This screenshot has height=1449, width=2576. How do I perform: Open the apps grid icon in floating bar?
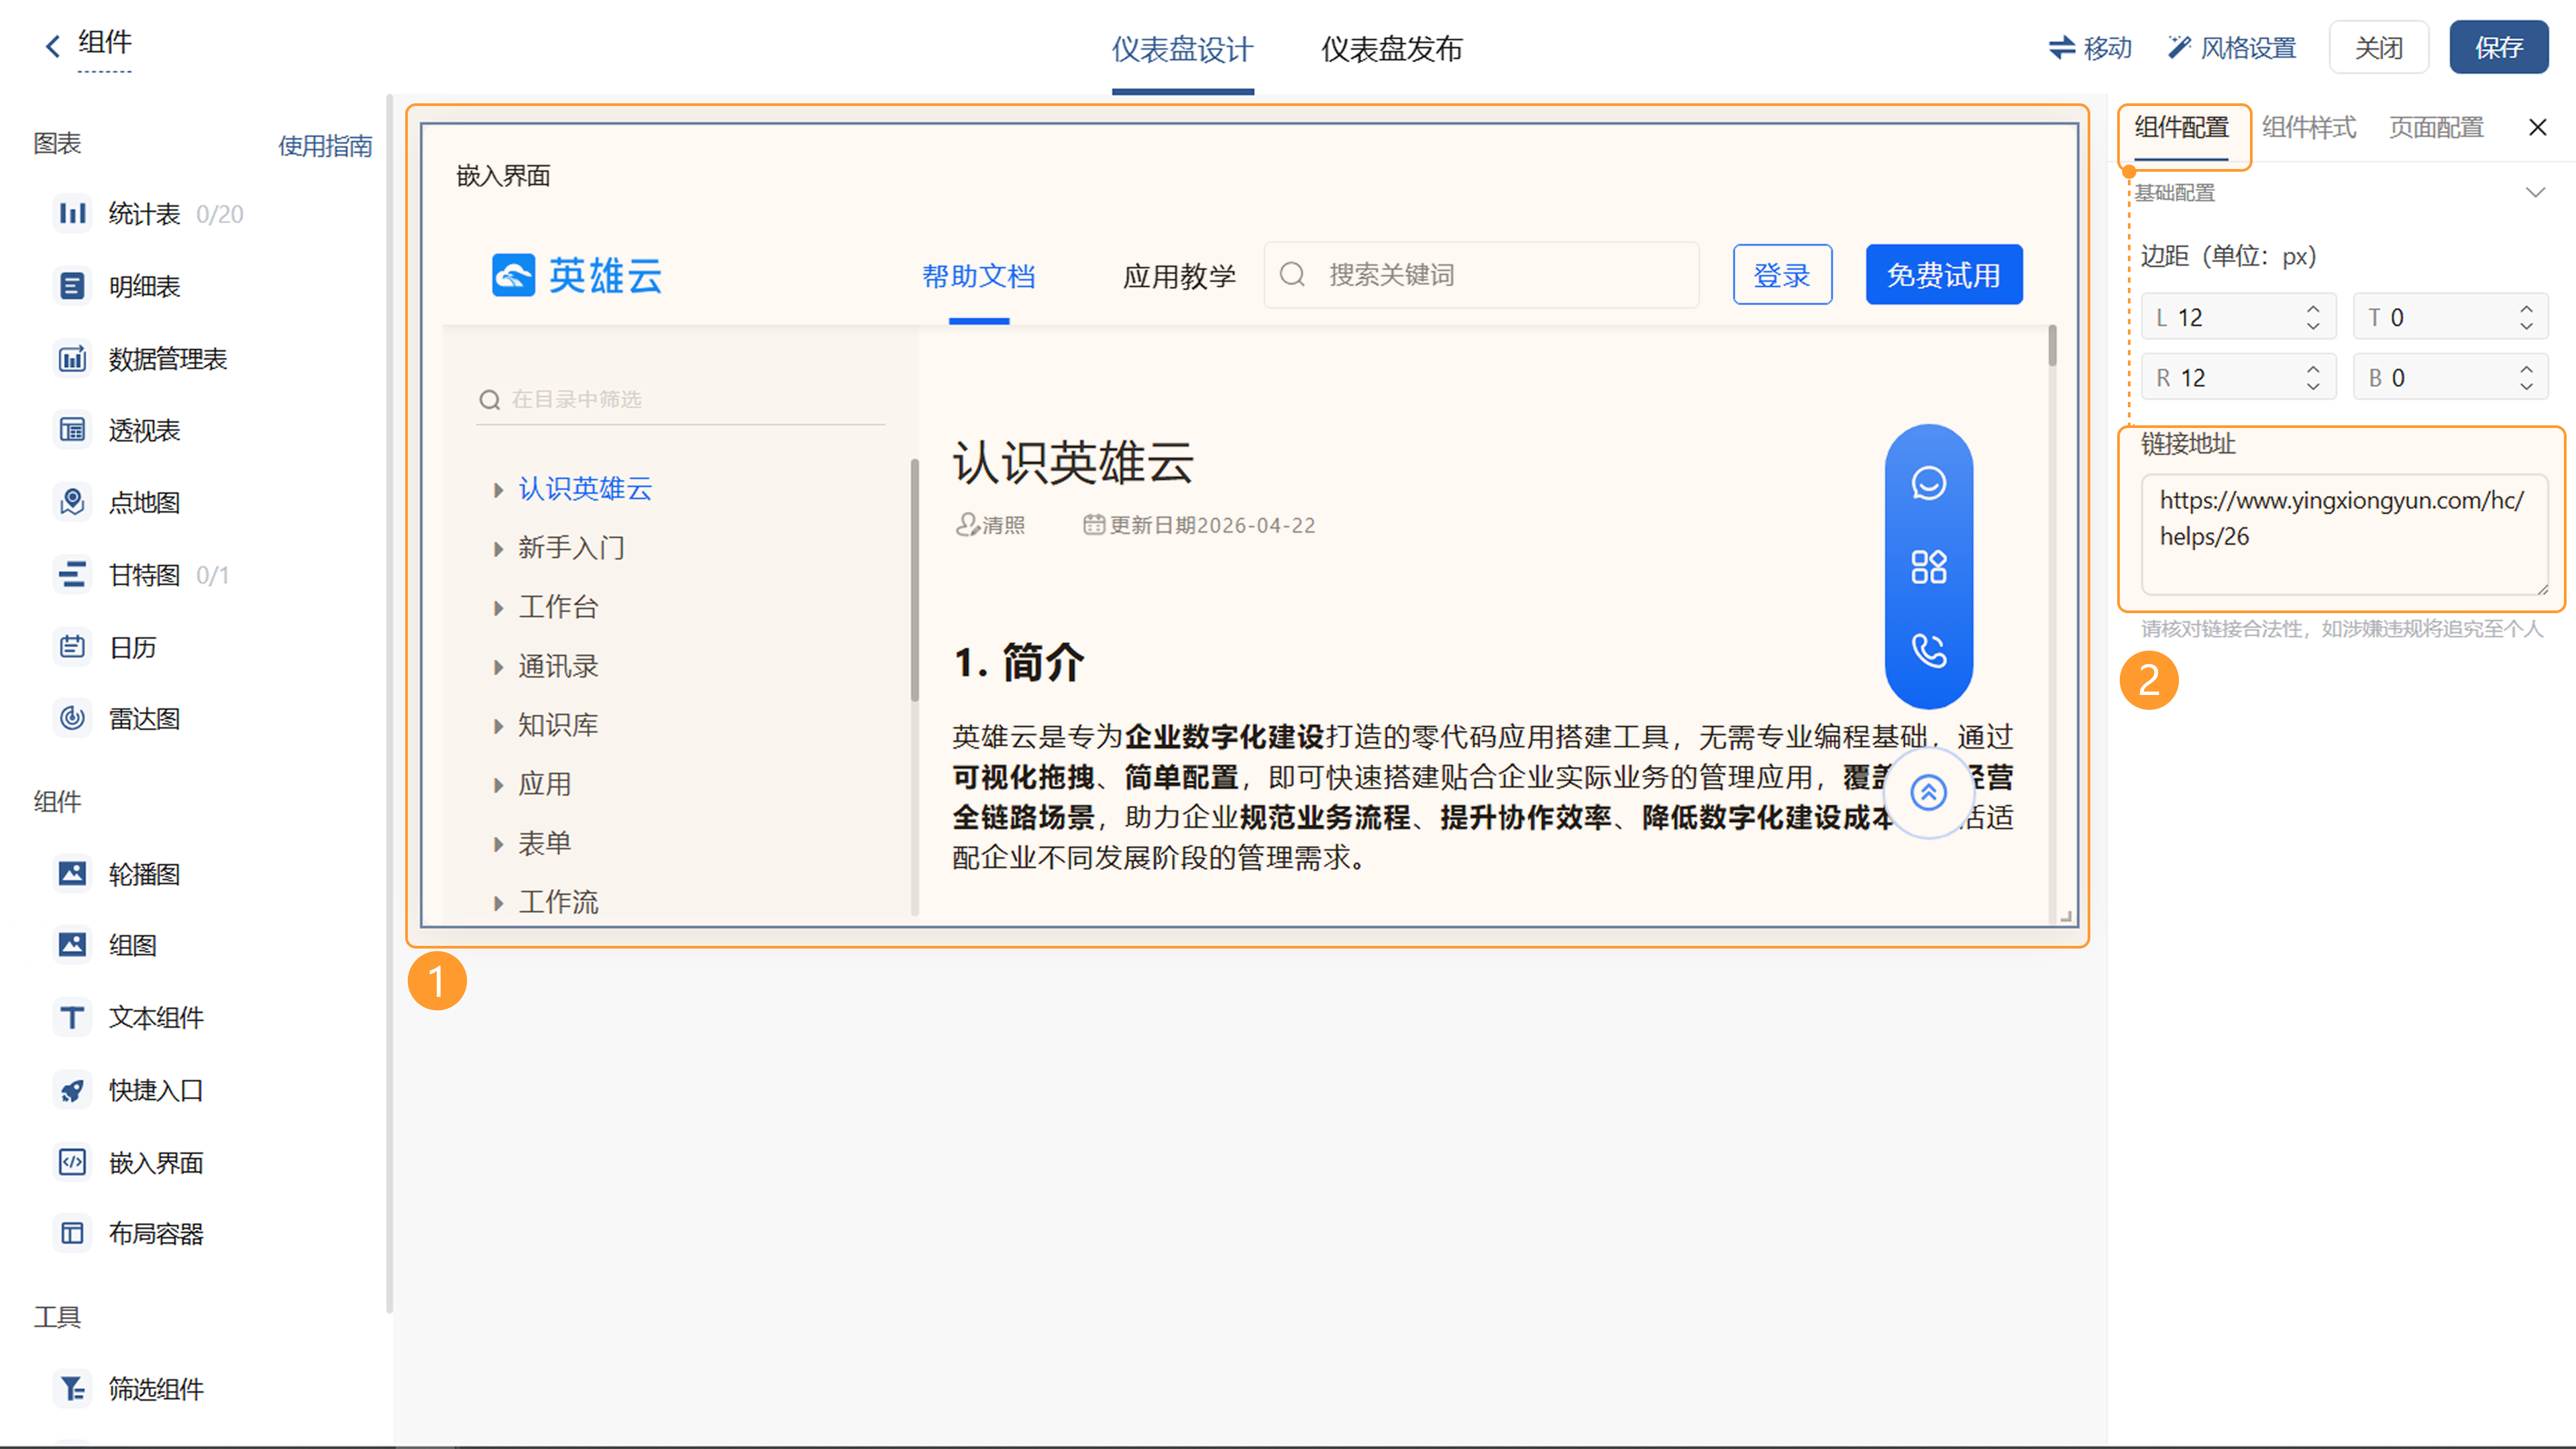click(1928, 567)
